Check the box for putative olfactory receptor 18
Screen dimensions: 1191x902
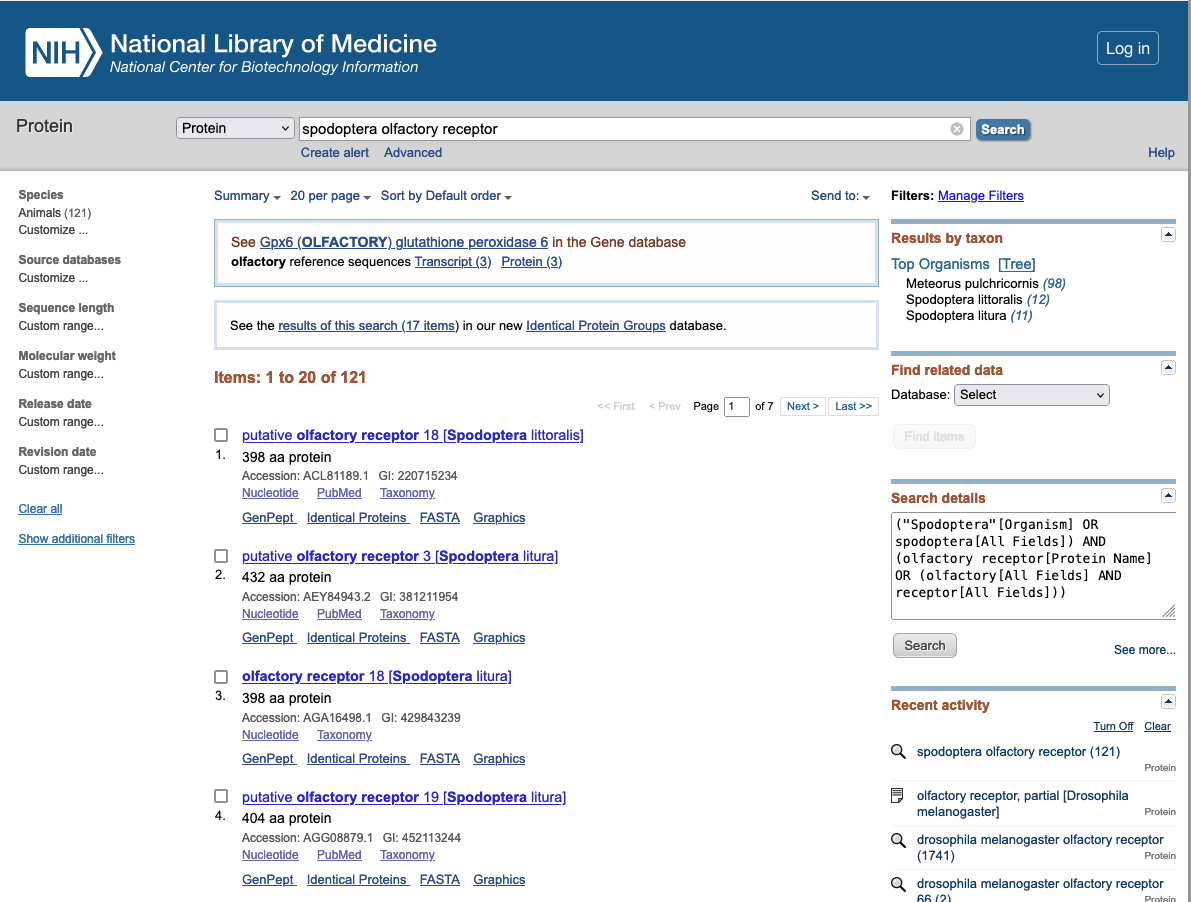click(x=221, y=435)
